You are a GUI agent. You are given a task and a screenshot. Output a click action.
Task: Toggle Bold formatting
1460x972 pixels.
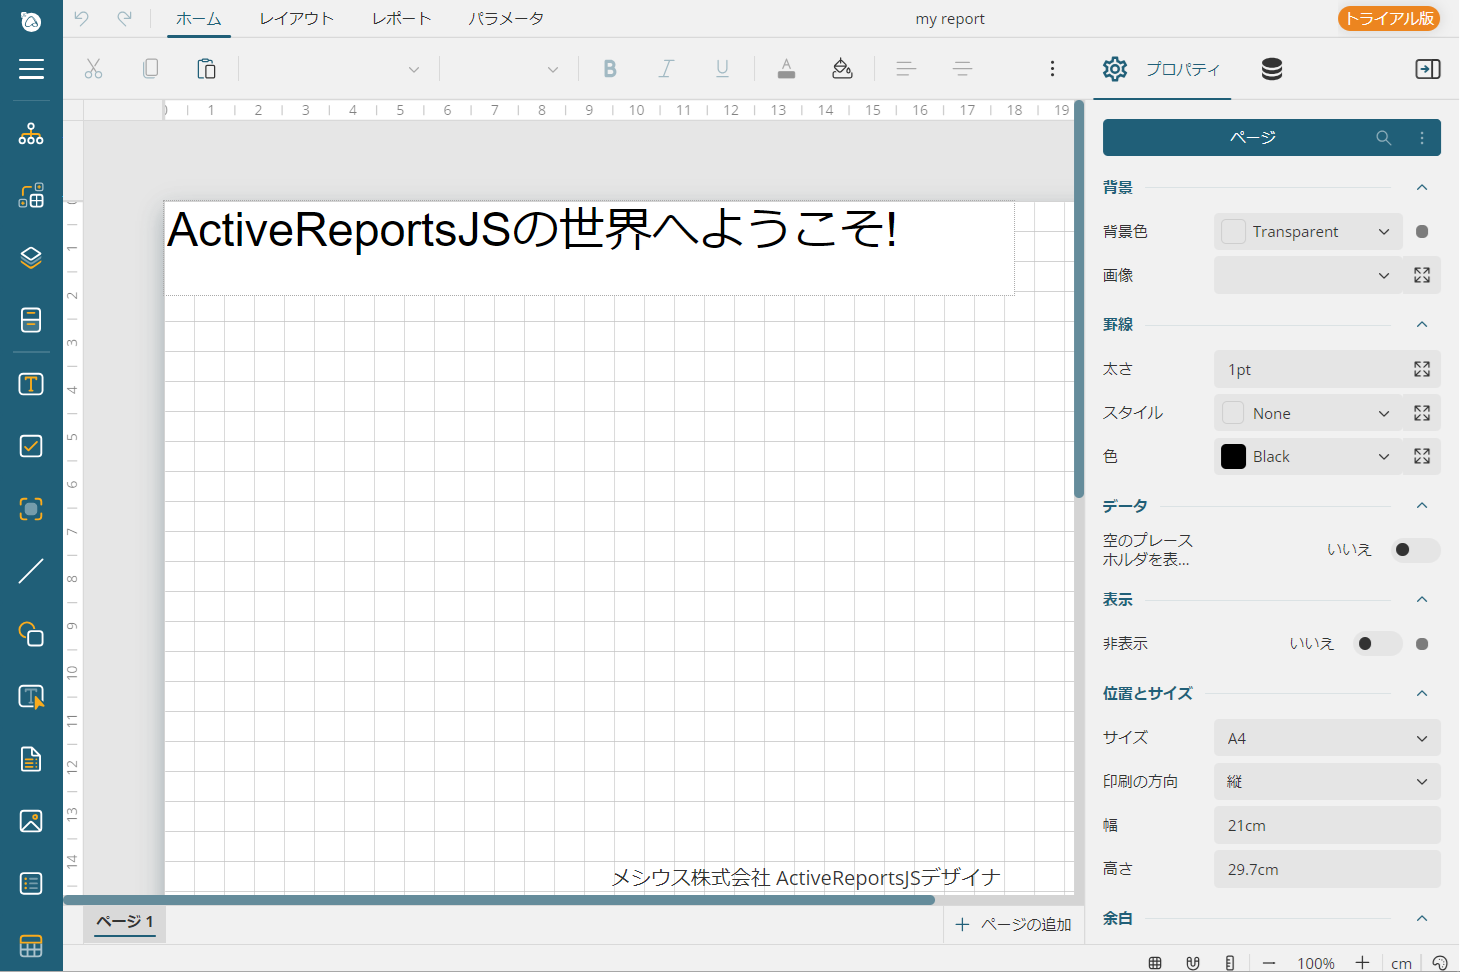tap(610, 68)
